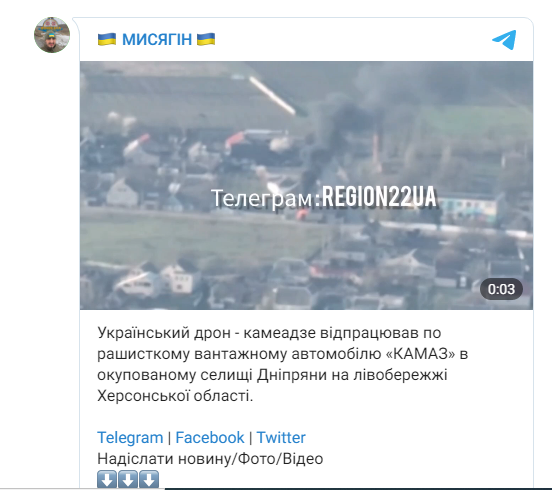Click the Телеграм:REGION22UA watermark on video
The height and width of the screenshot is (490, 552).
click(324, 197)
